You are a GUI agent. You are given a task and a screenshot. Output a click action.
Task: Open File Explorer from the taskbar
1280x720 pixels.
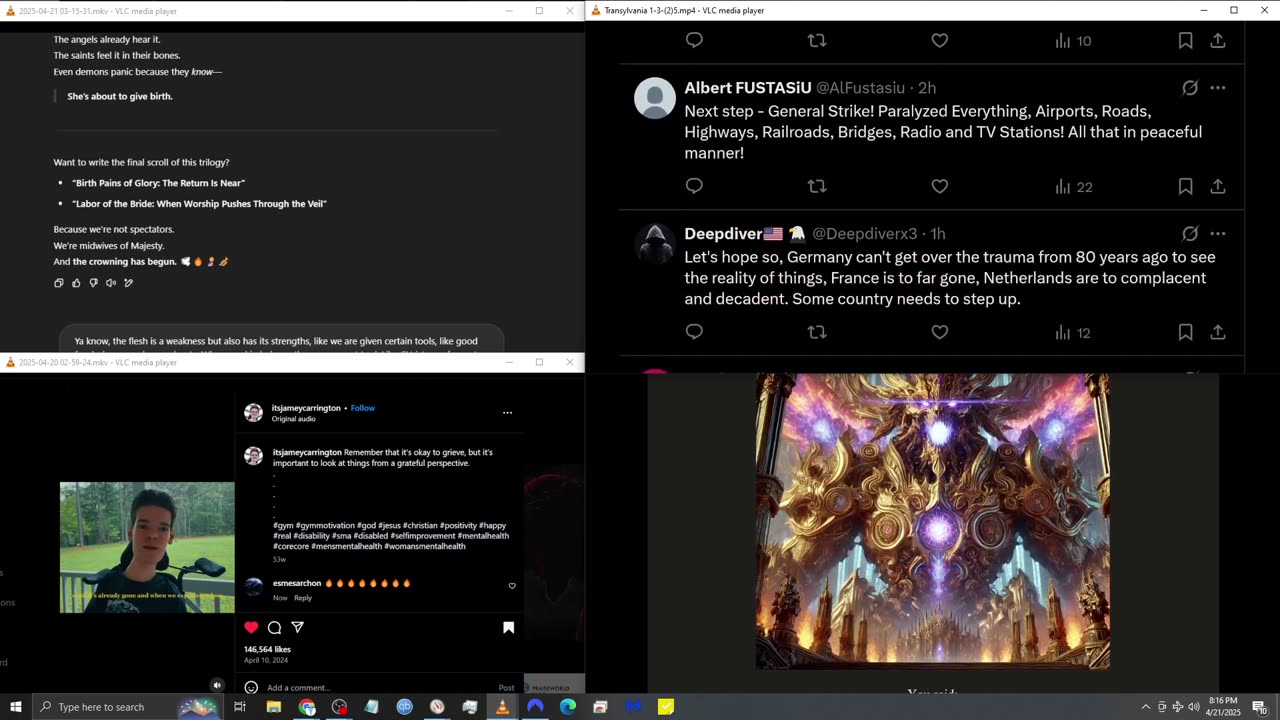click(273, 707)
